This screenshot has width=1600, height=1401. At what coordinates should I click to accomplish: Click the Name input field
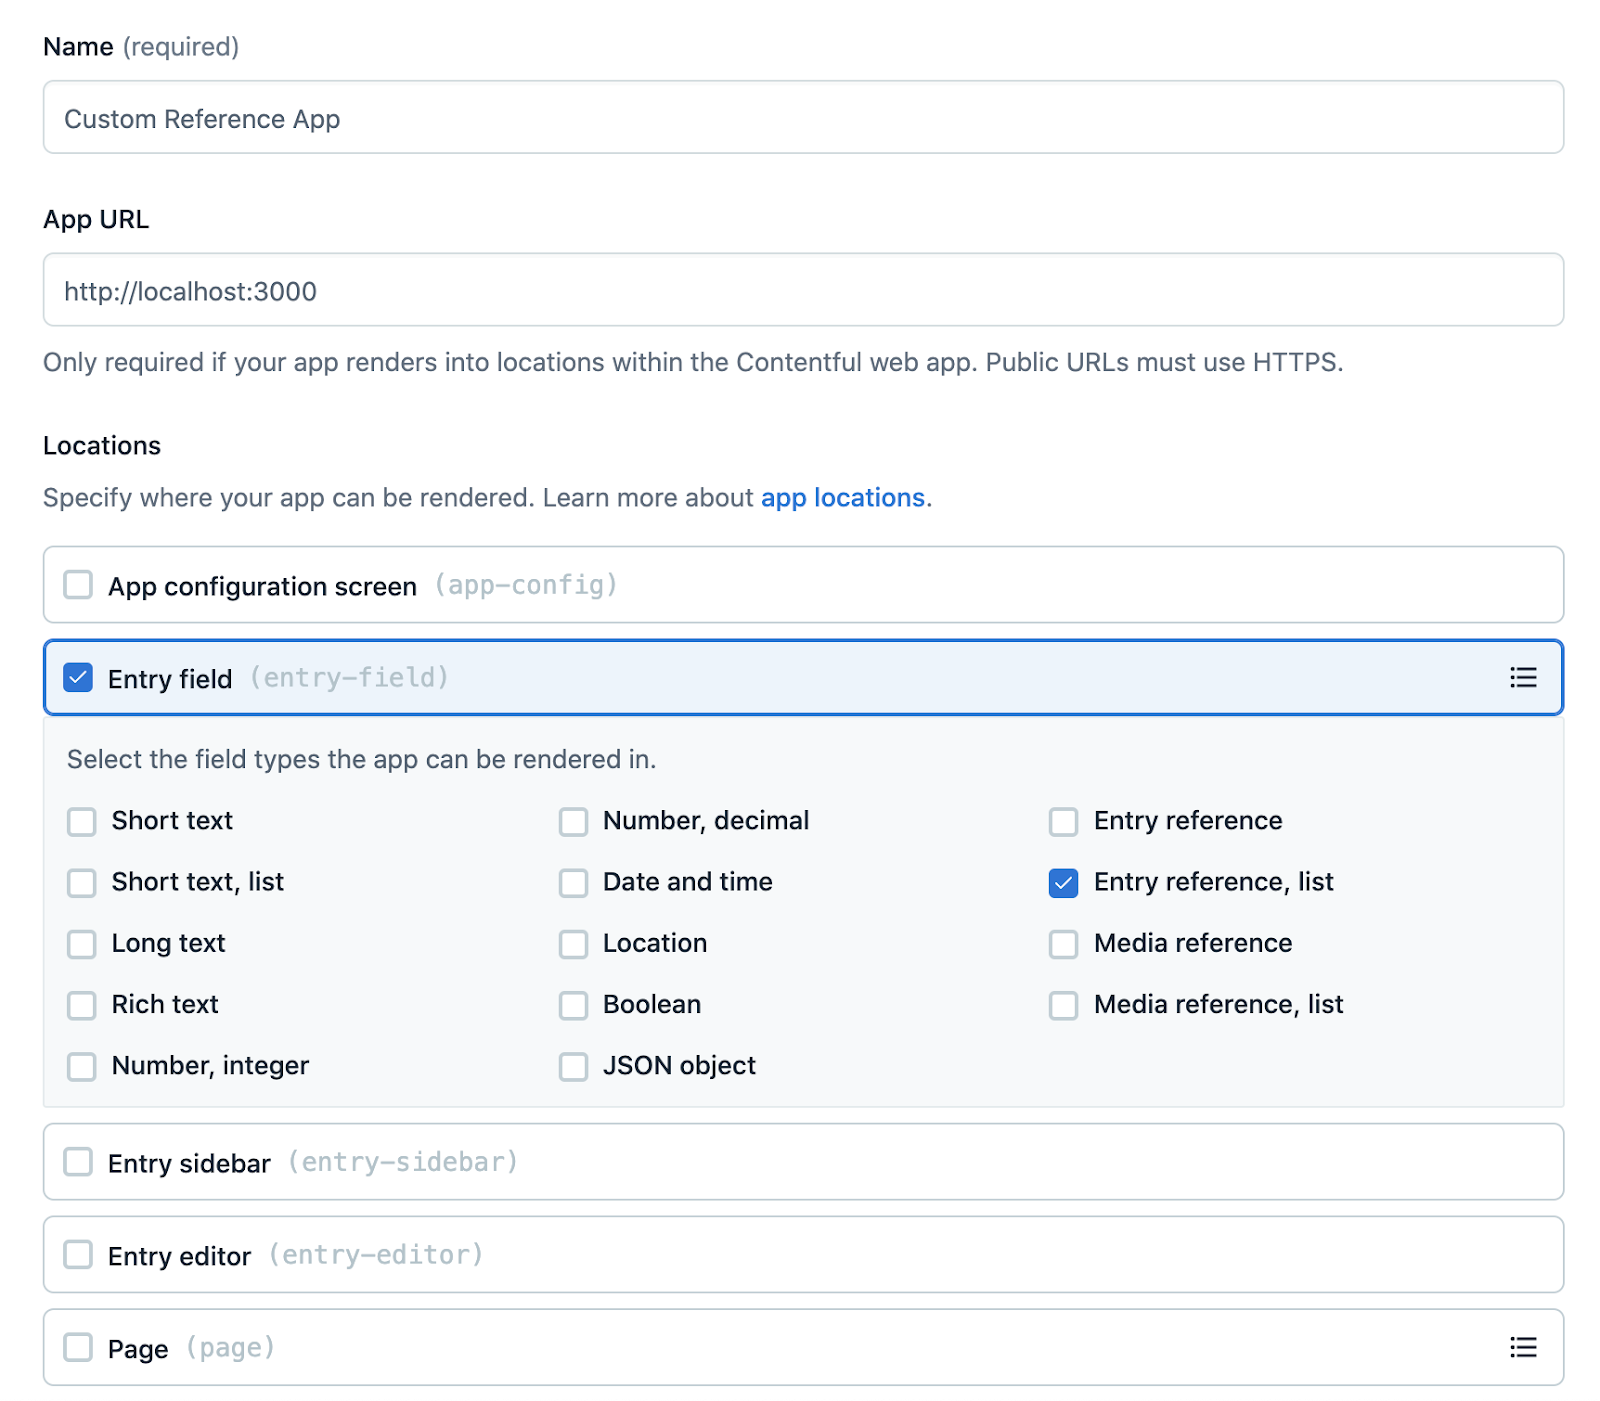(803, 118)
